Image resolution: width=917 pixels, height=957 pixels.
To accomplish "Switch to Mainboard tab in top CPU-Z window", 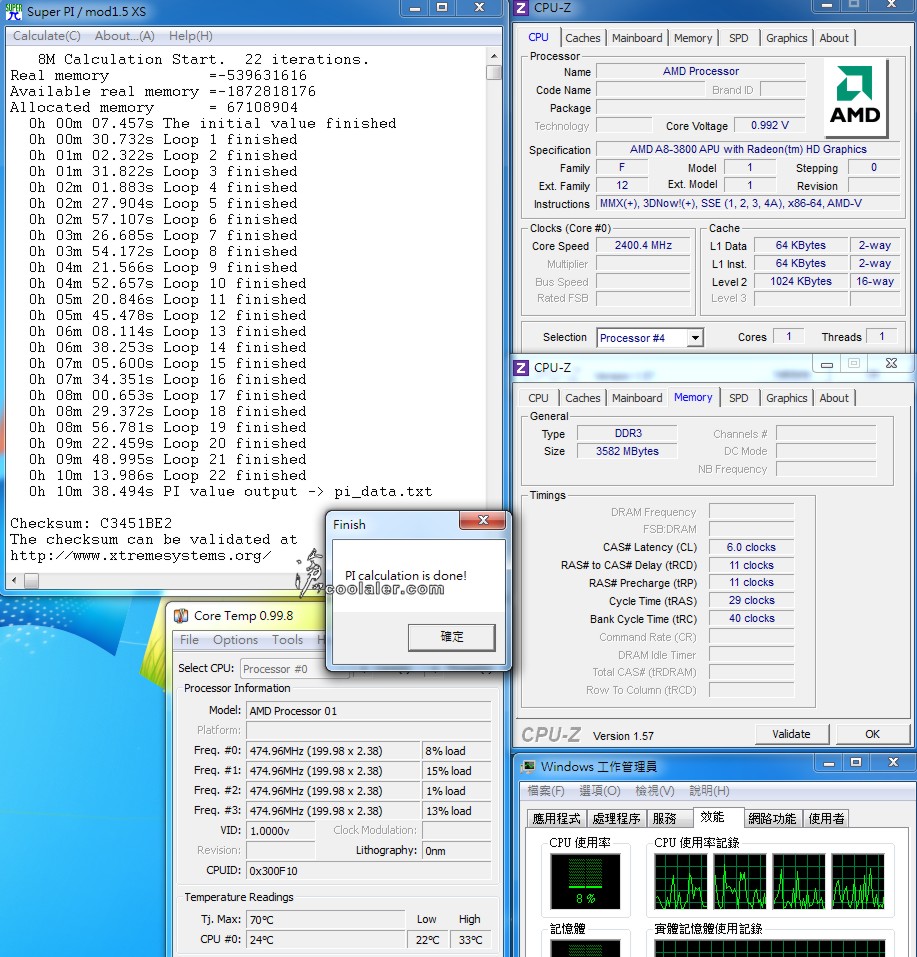I will click(637, 38).
